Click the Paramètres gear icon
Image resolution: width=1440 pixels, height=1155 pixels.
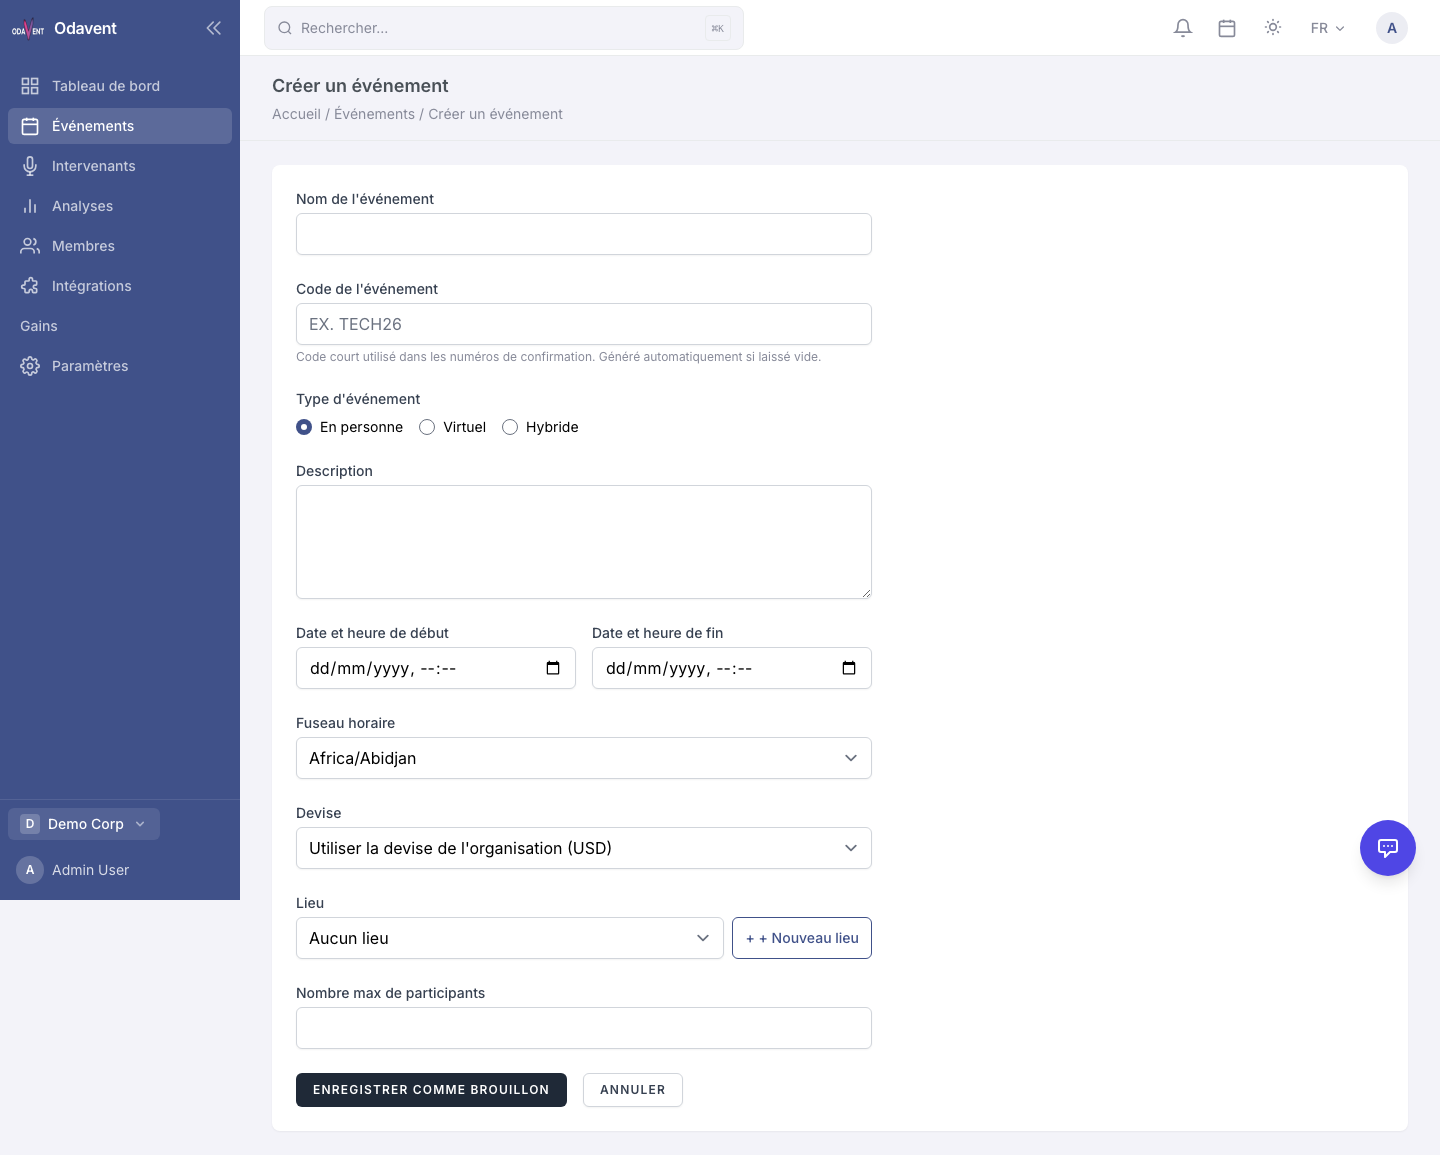[x=30, y=366]
